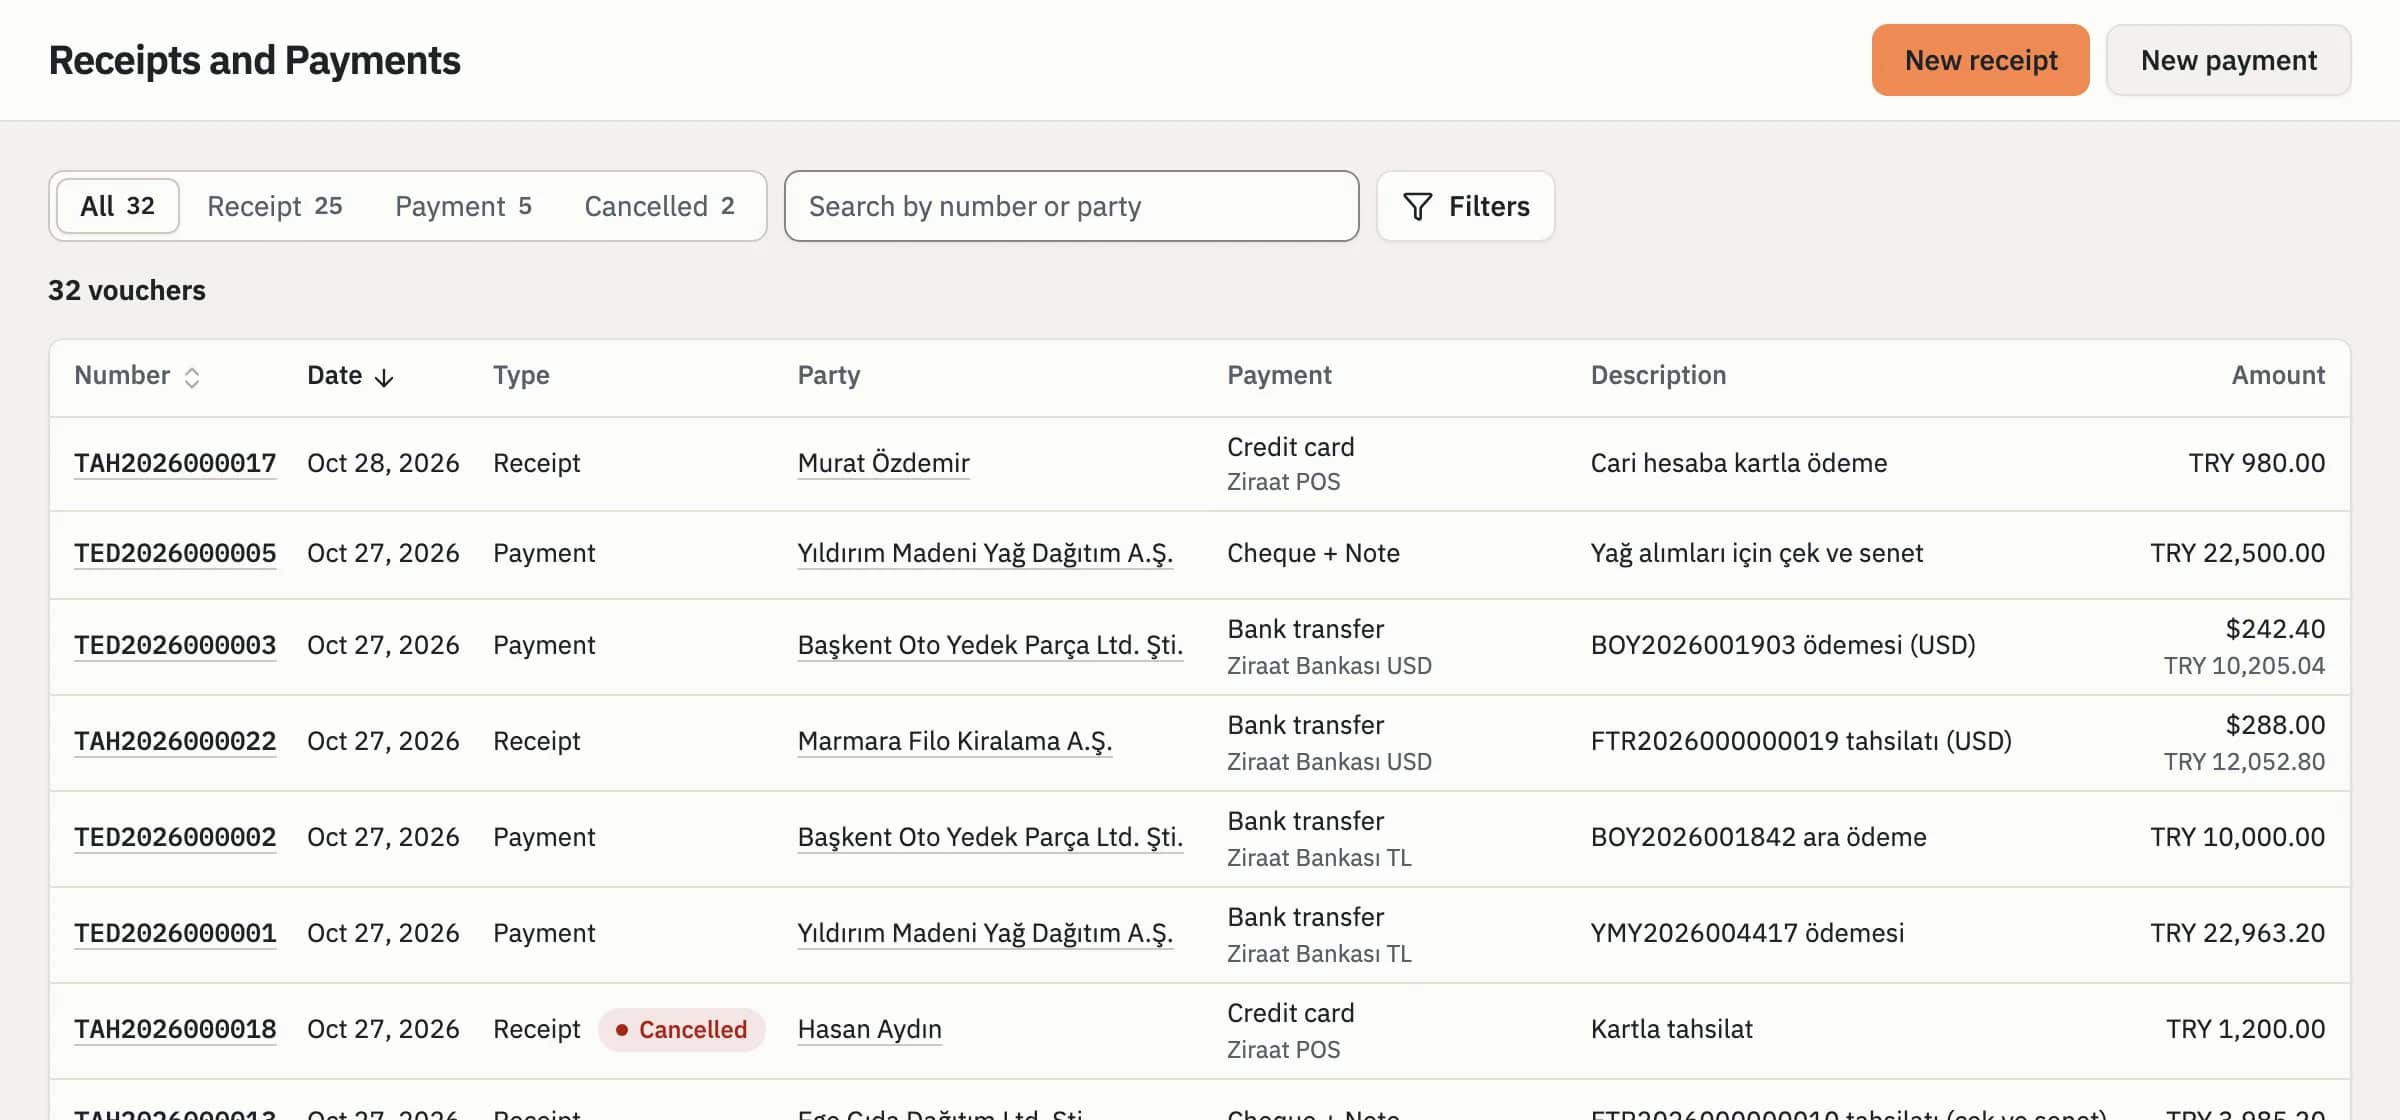Viewport: 2400px width, 1120px height.
Task: Click the funnel icon in Filters
Action: click(x=1417, y=206)
